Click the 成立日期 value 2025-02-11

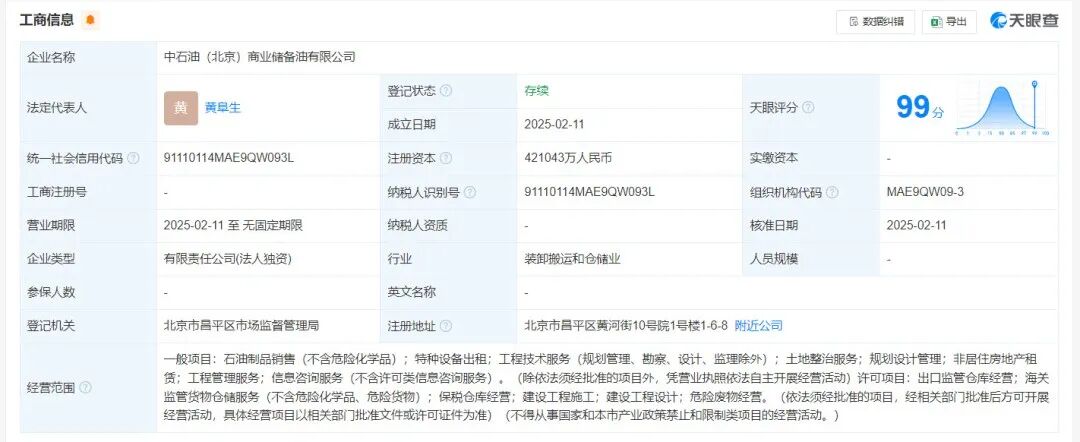(554, 125)
